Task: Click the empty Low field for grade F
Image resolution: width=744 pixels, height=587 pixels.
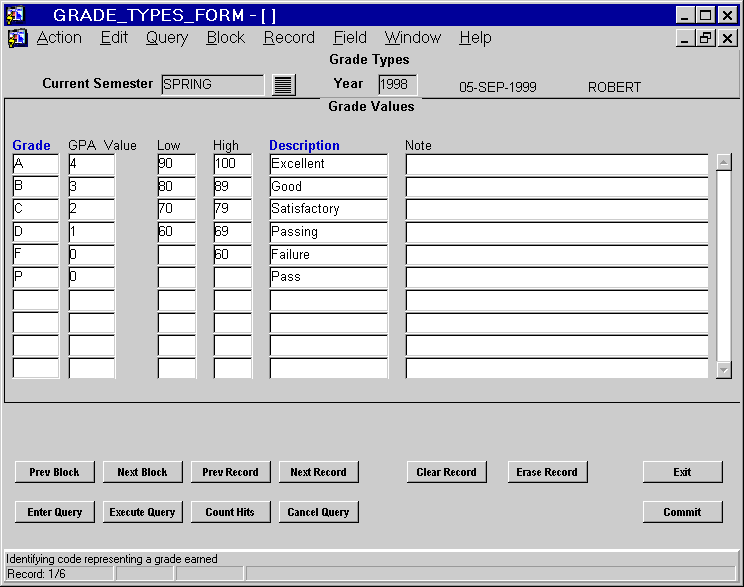Action: [x=177, y=255]
